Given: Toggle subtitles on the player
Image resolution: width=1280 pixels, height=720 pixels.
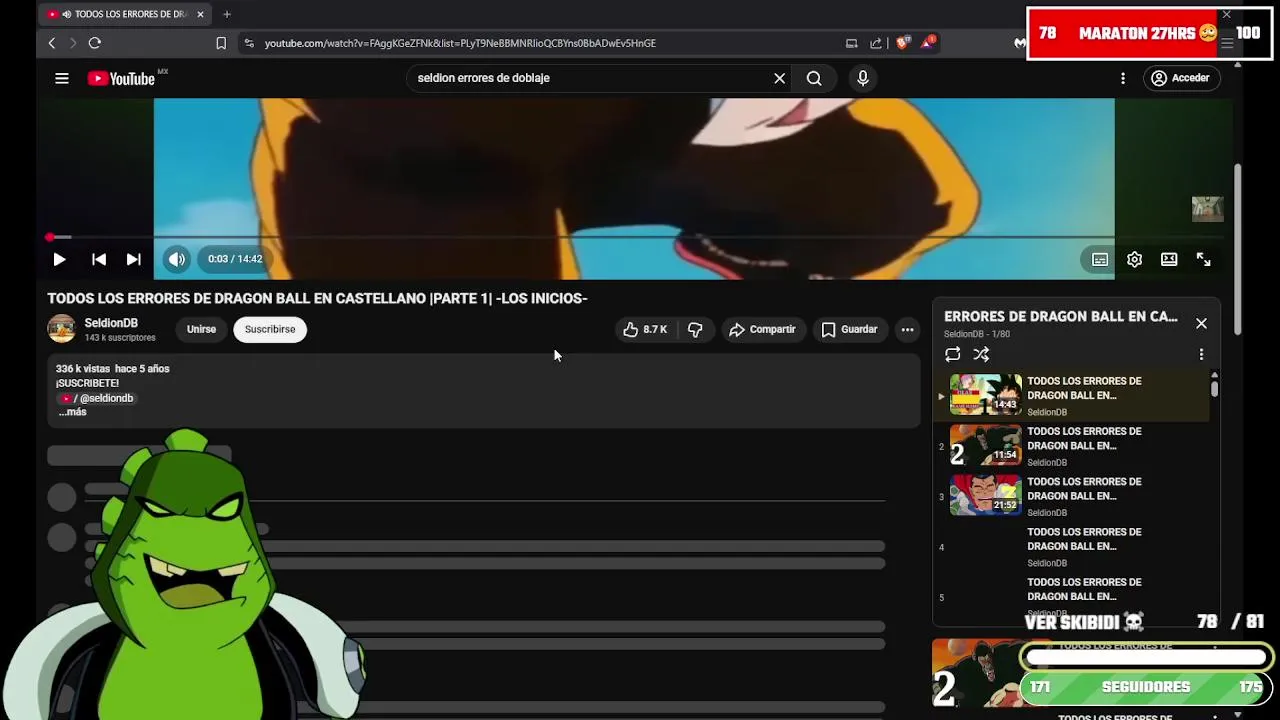Looking at the screenshot, I should (x=1100, y=259).
